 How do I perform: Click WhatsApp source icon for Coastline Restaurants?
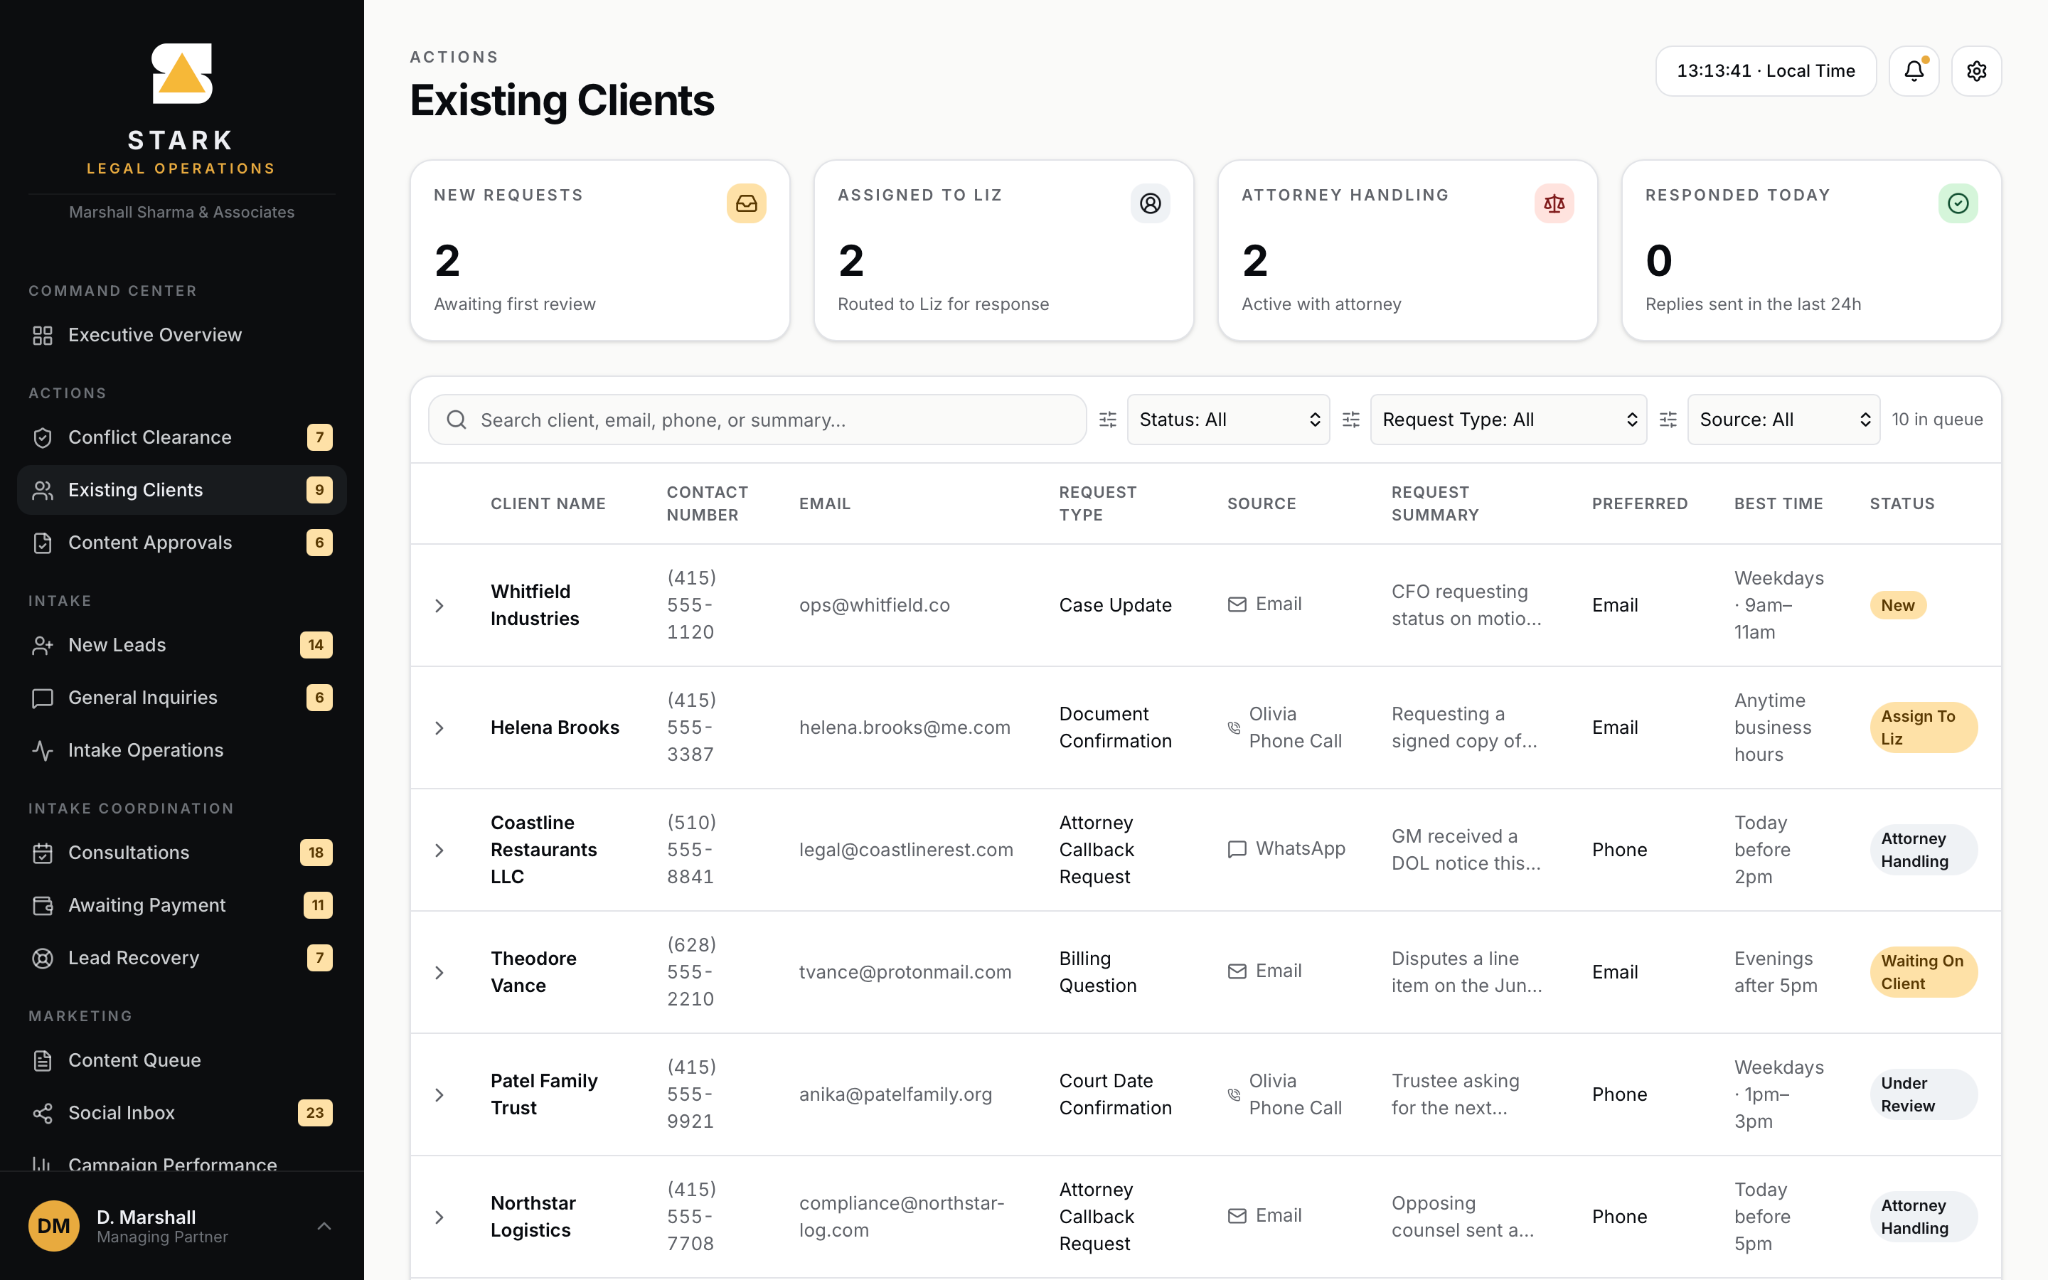tap(1237, 849)
